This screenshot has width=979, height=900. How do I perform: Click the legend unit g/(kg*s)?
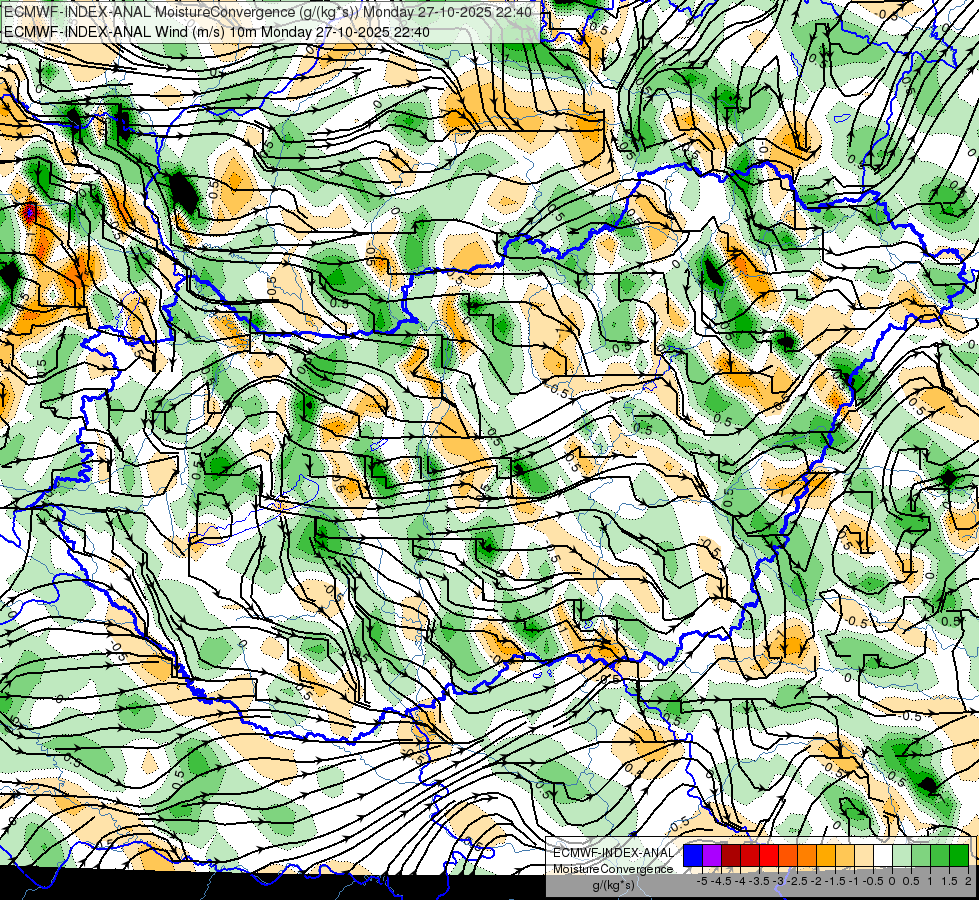click(x=613, y=886)
